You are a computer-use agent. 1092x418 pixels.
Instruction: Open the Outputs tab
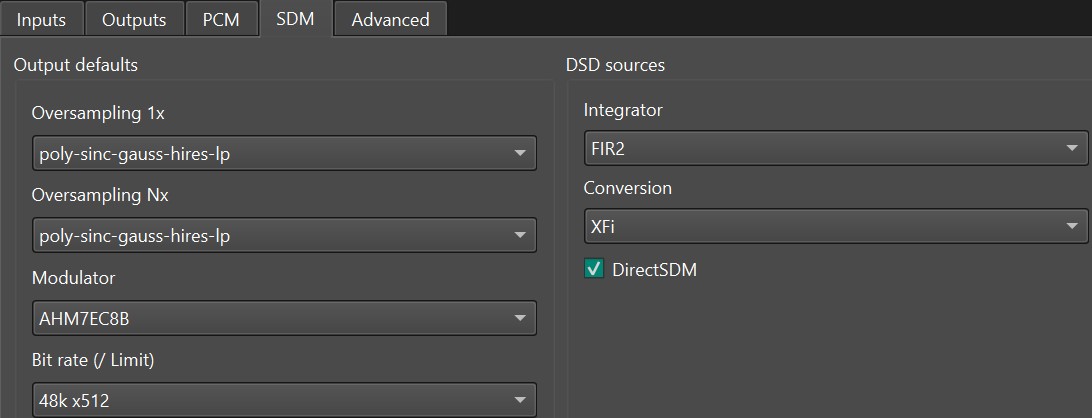(135, 19)
